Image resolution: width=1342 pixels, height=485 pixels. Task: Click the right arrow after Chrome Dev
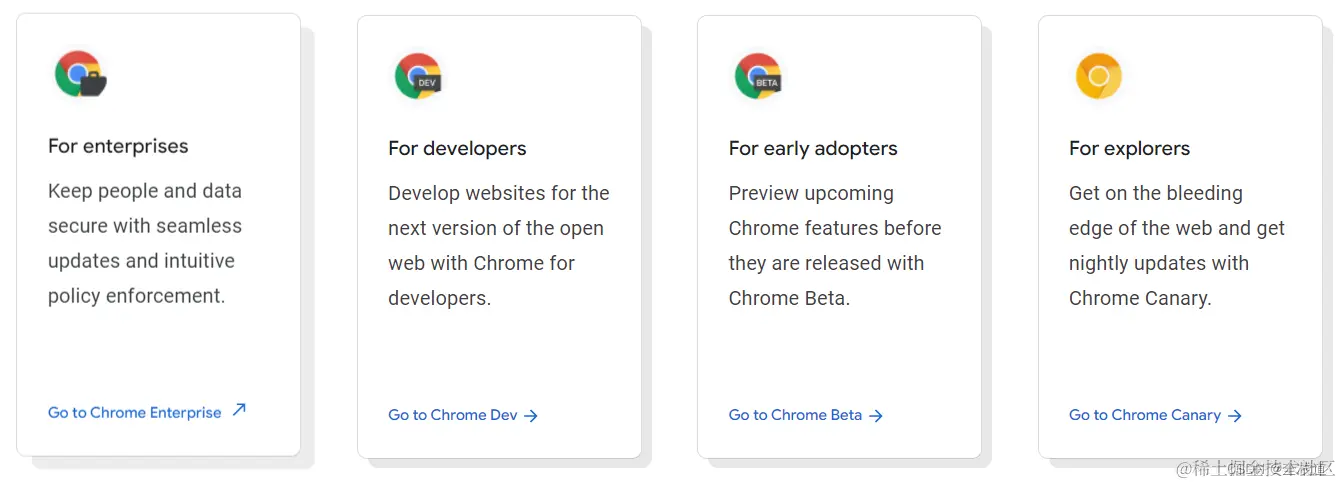click(531, 416)
